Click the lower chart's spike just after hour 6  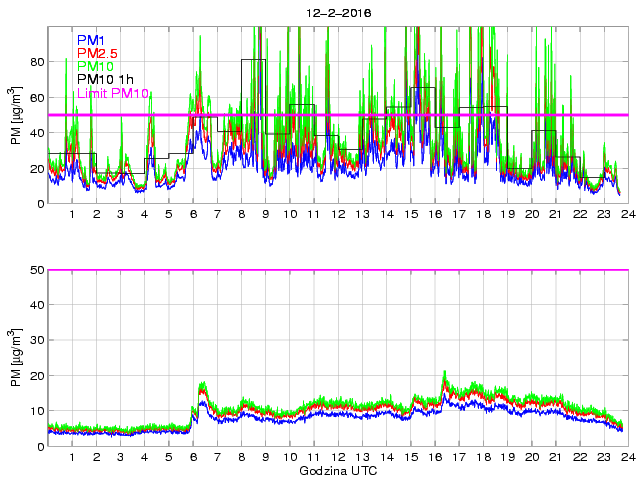point(202,385)
